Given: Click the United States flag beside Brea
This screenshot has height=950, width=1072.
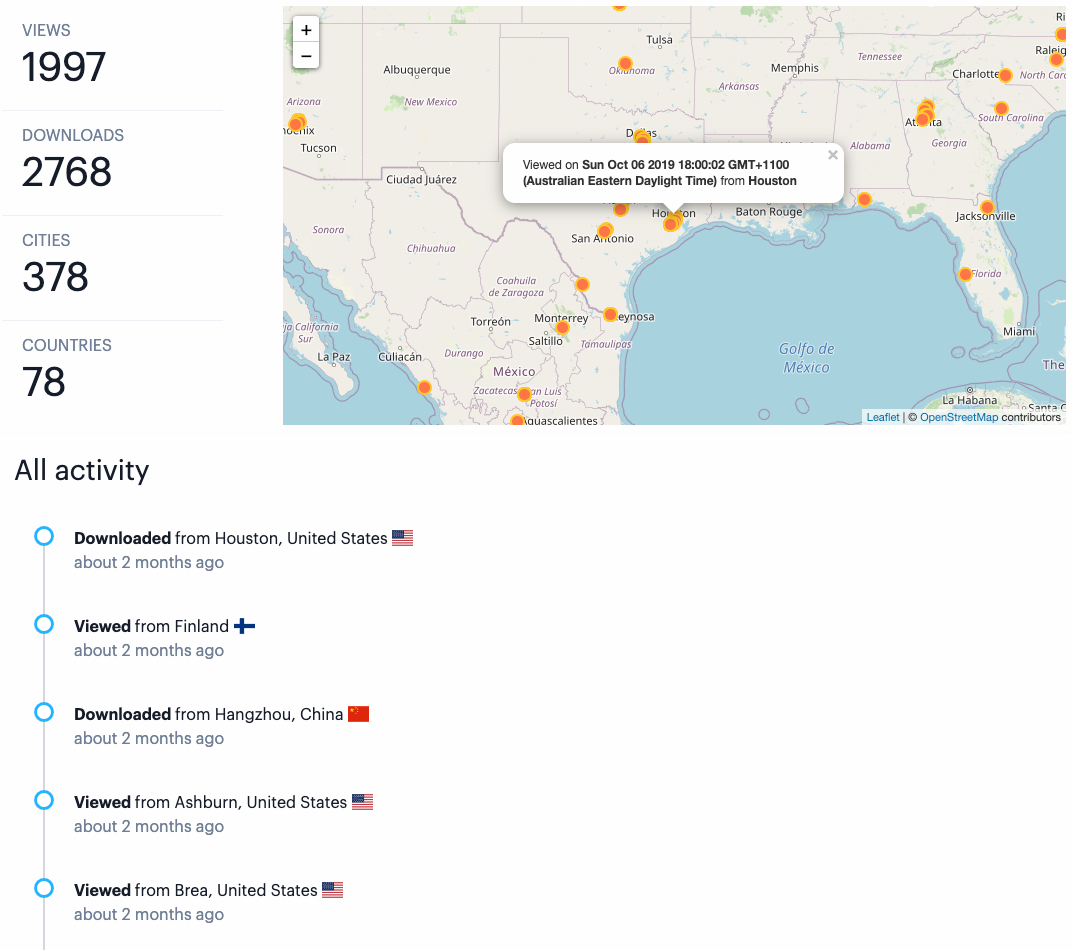Looking at the screenshot, I should coord(332,890).
